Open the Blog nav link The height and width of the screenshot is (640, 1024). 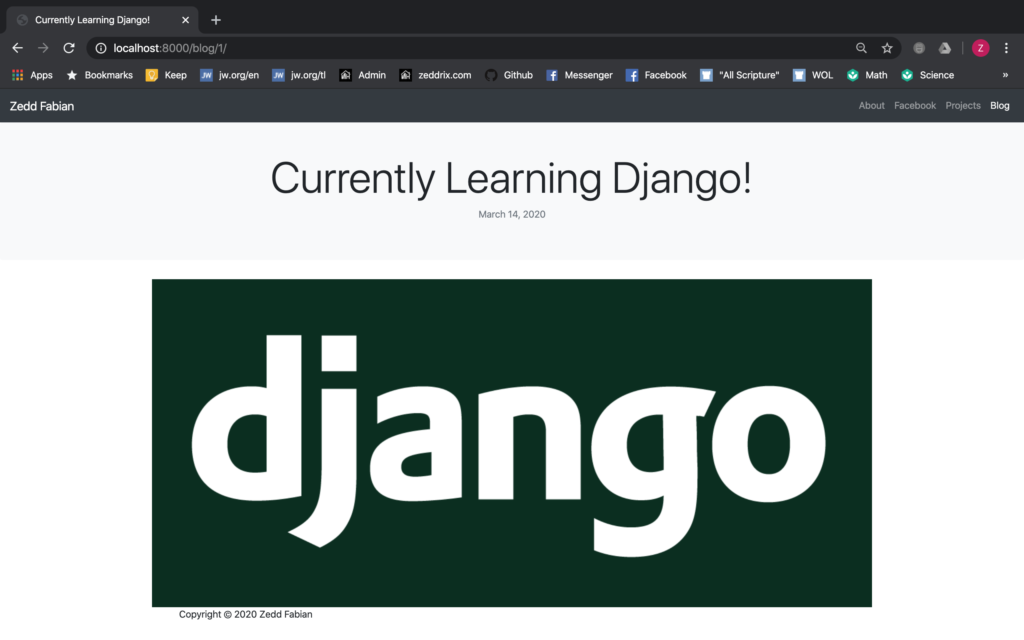(x=999, y=106)
